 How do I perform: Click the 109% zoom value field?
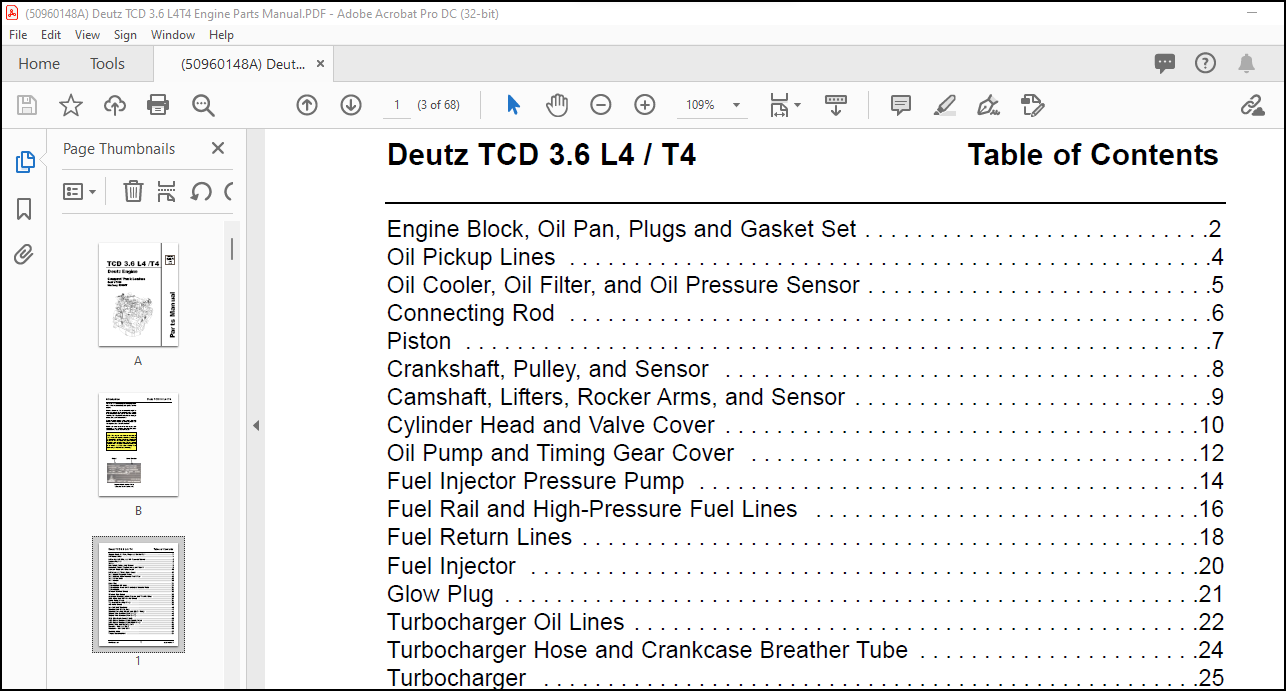click(700, 105)
